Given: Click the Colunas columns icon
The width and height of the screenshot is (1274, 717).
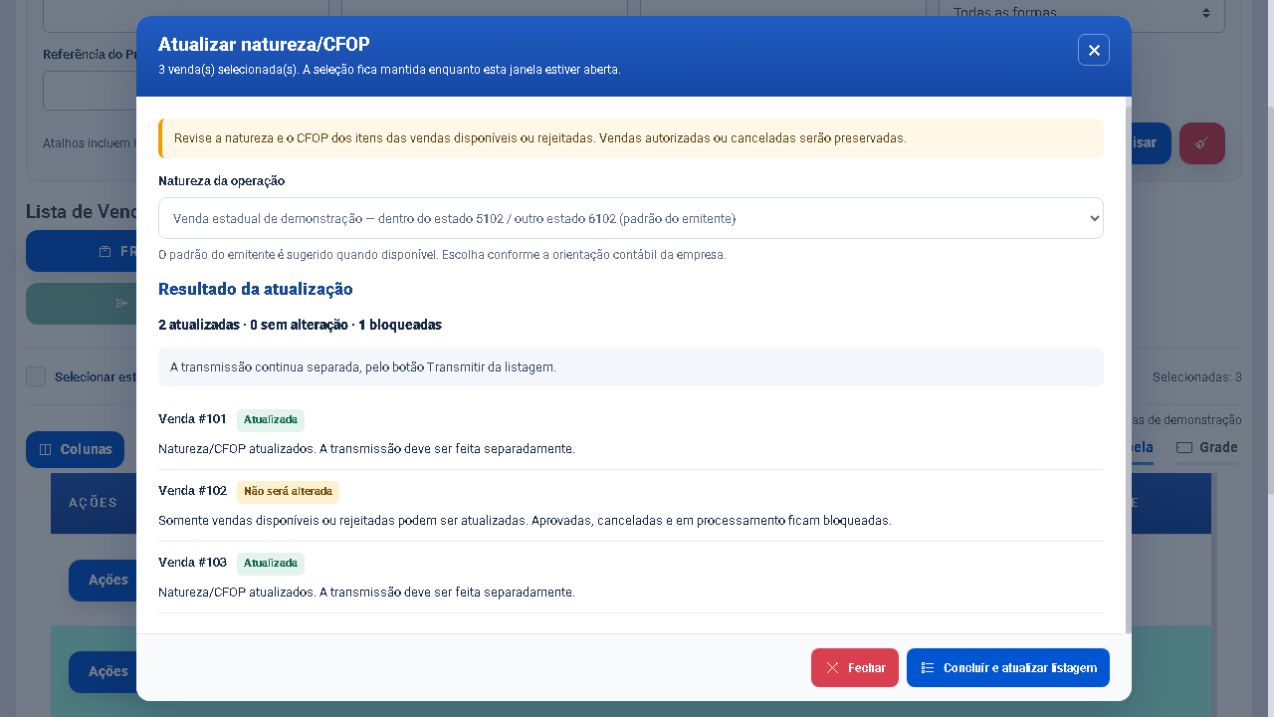Looking at the screenshot, I should [x=45, y=450].
